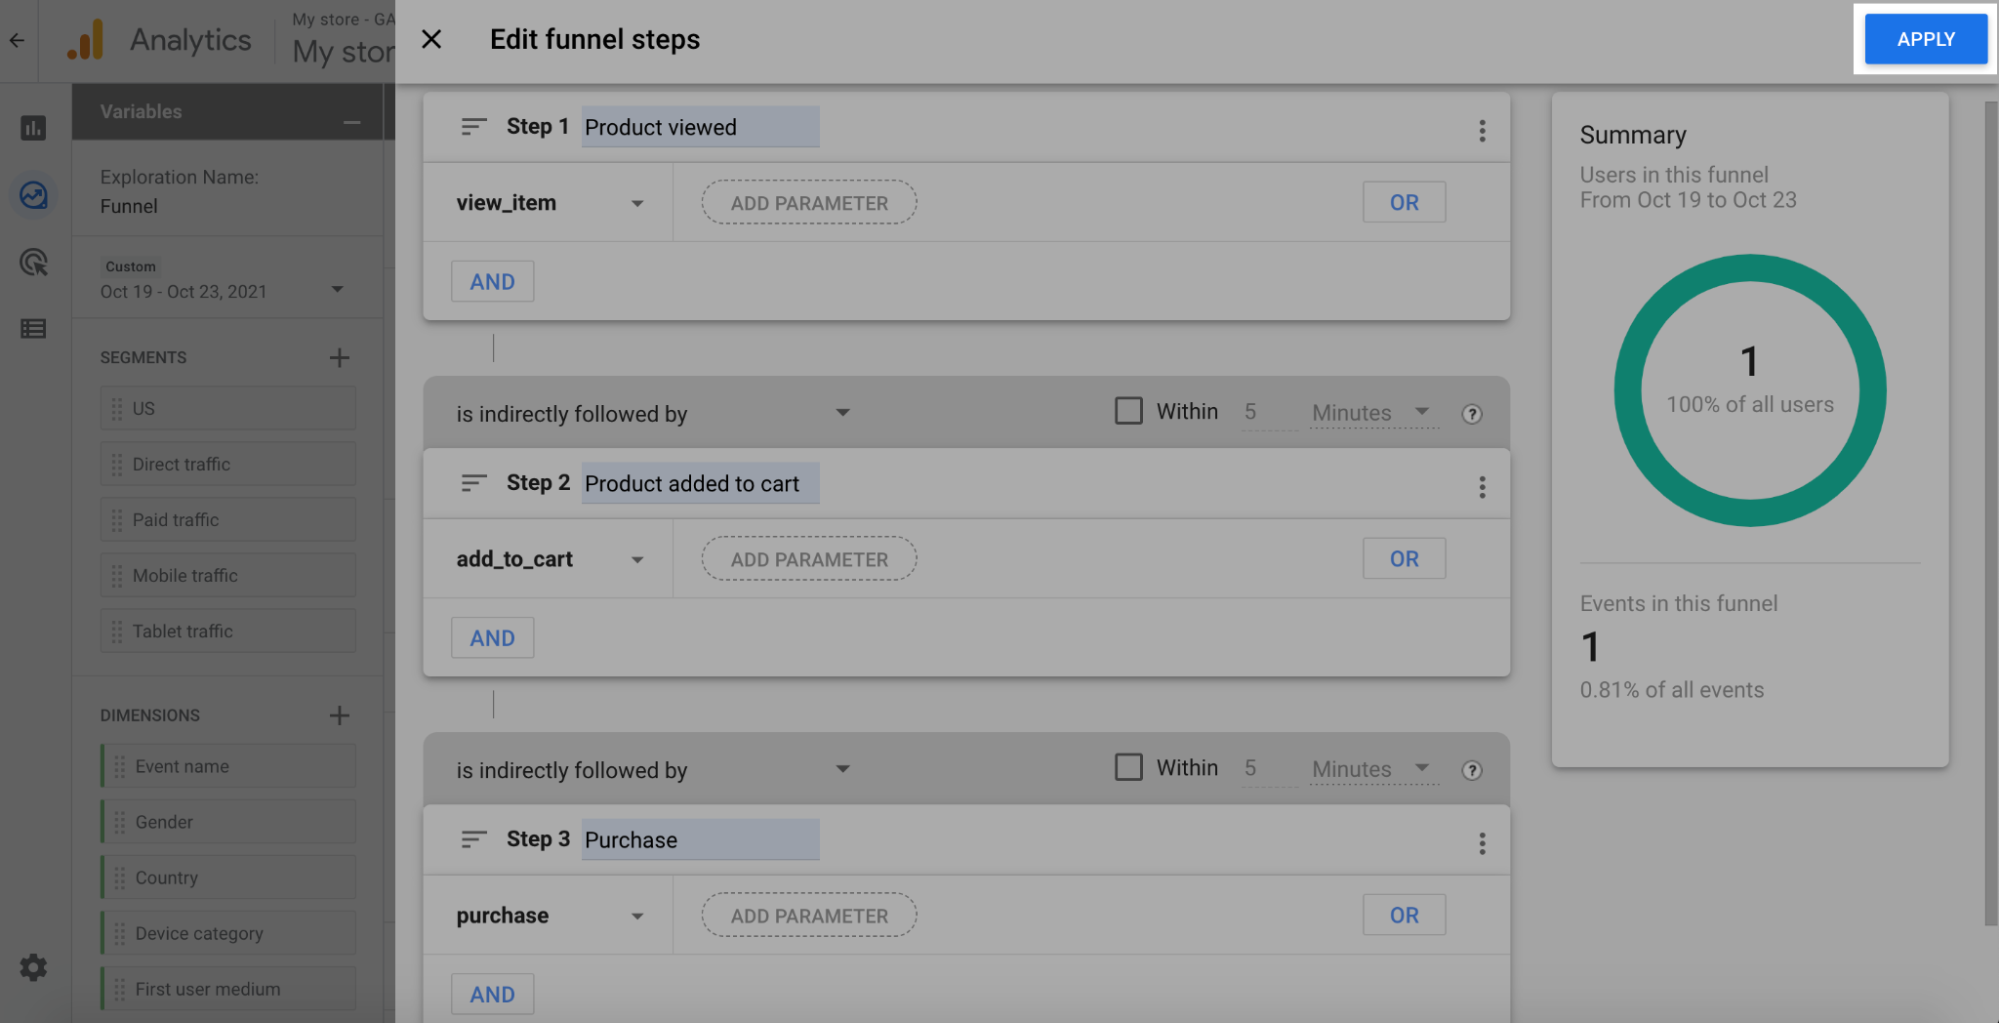Open the Reports icon in left sidebar

click(33, 129)
